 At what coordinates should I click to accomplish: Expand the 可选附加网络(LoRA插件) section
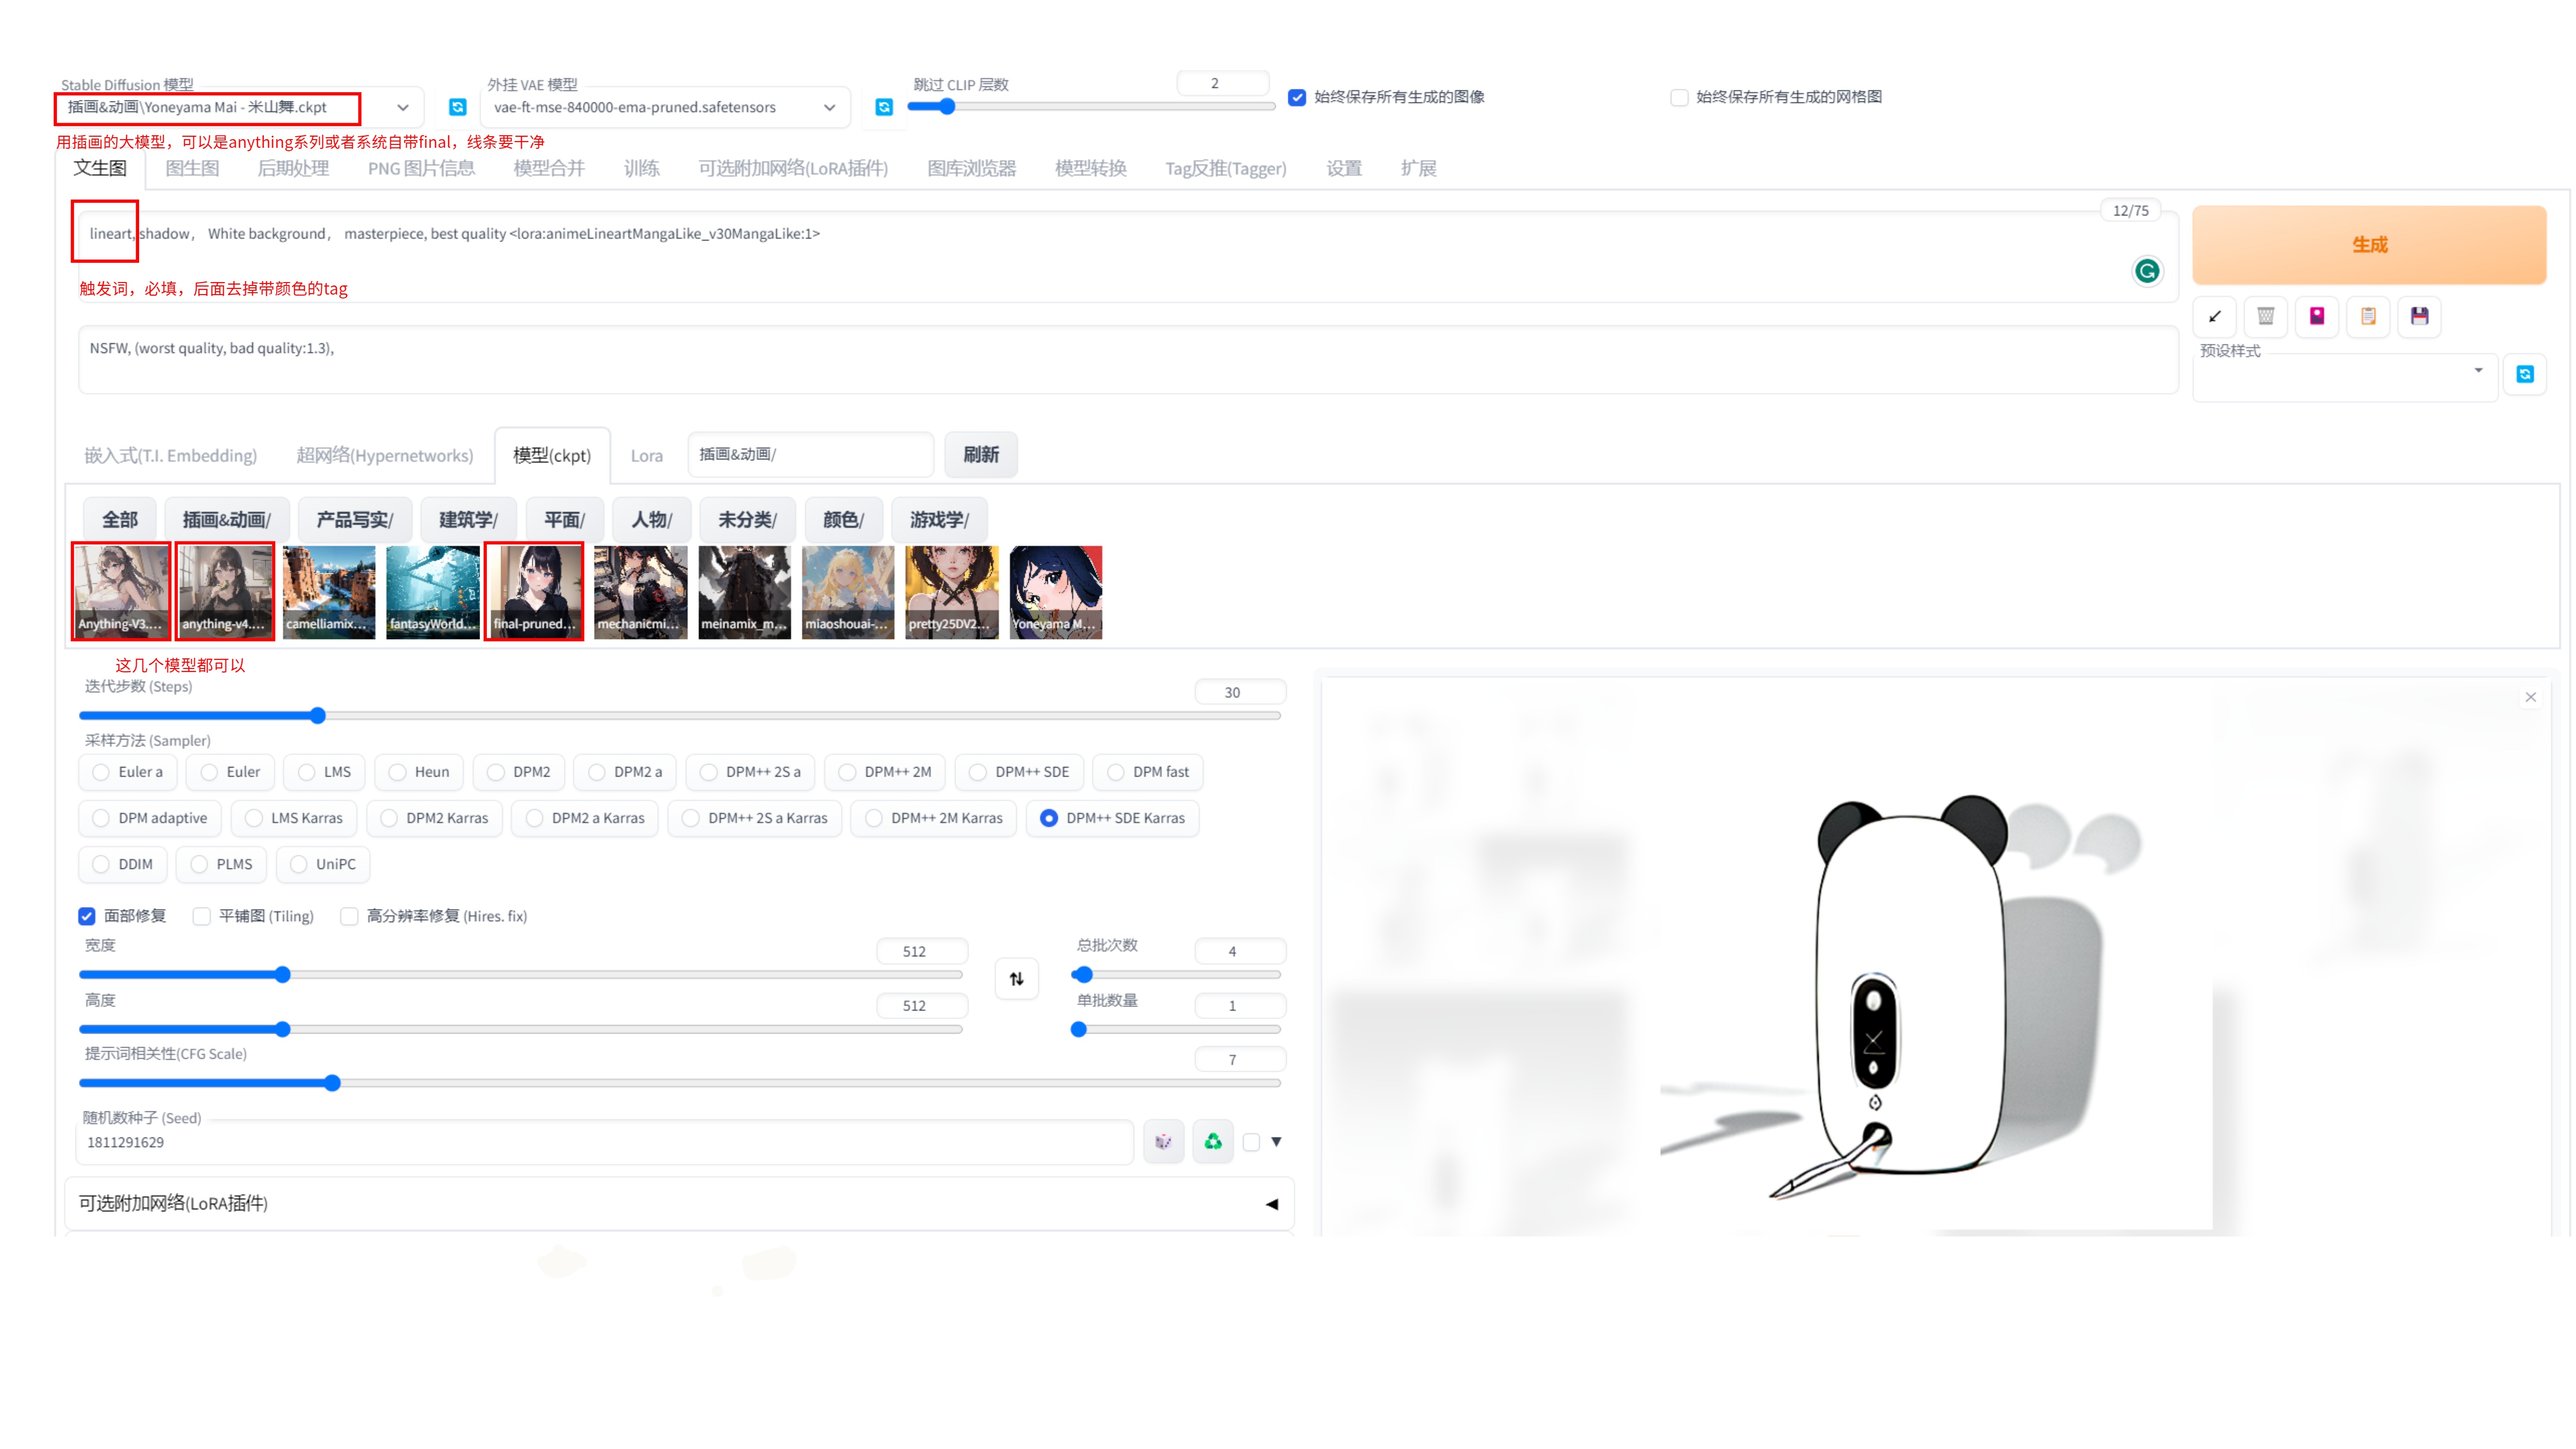click(1271, 1203)
